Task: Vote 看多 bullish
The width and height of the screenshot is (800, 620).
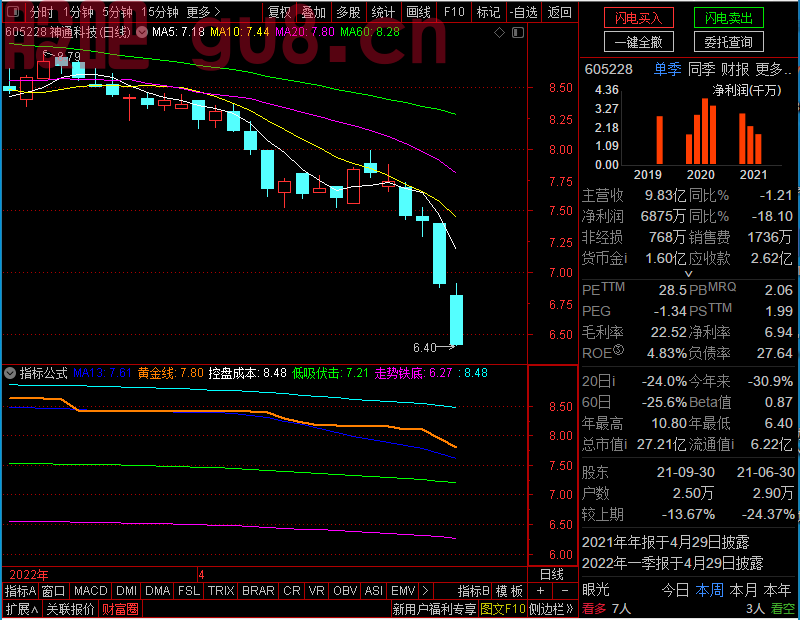Action: pyautogui.click(x=594, y=609)
